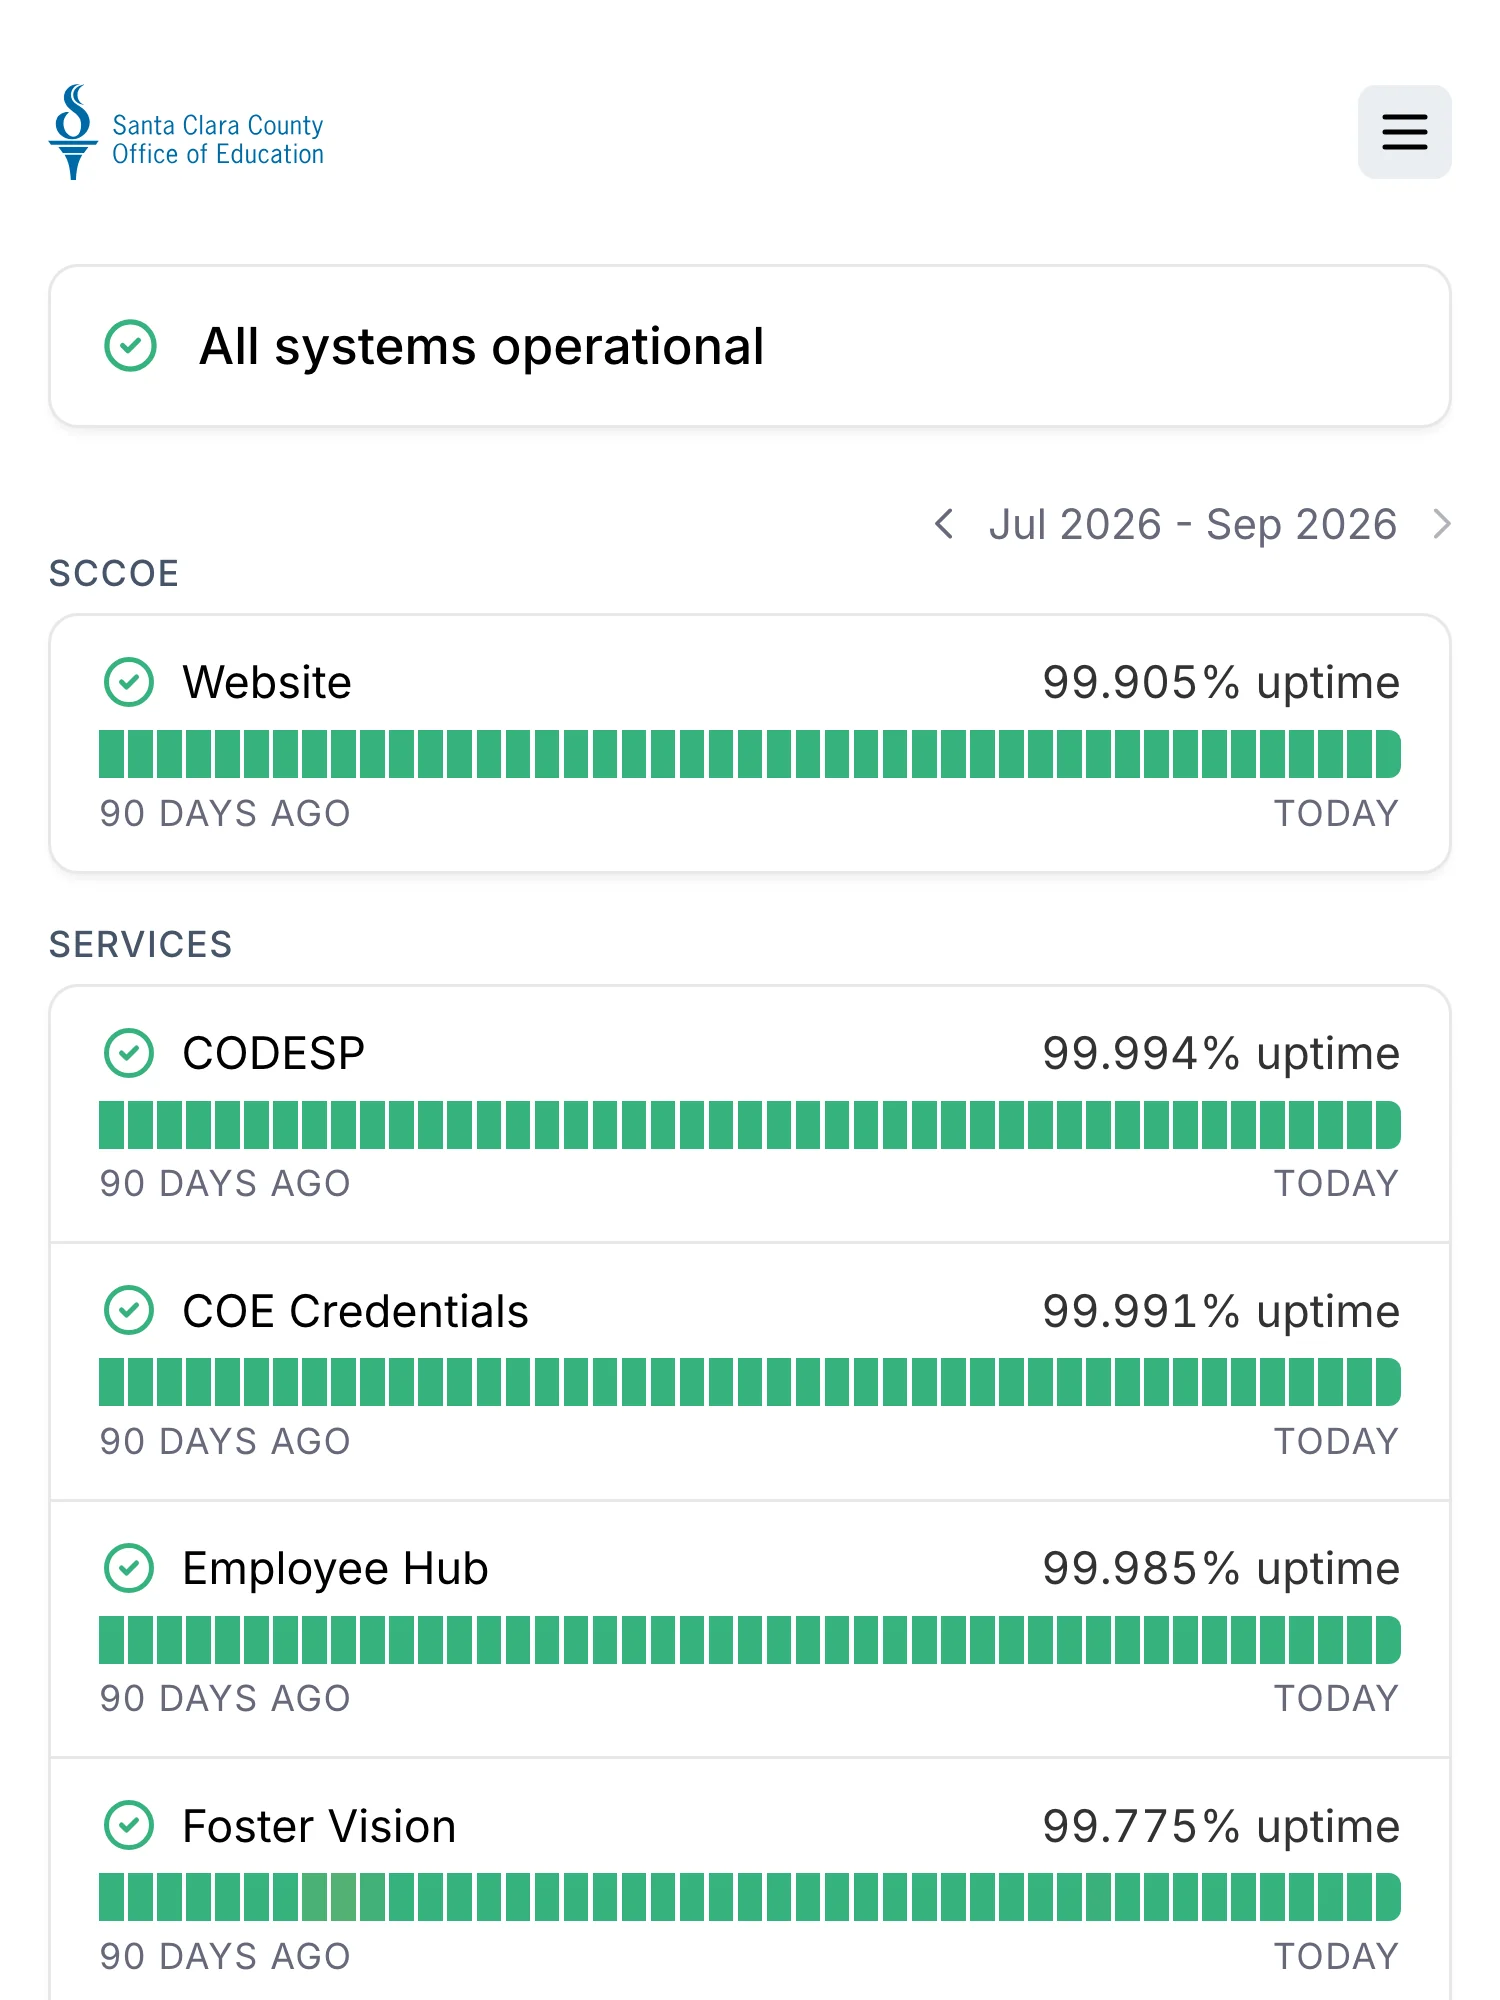Click the Santa Clara County Office of Education logo
The width and height of the screenshot is (1500, 2000).
187,132
